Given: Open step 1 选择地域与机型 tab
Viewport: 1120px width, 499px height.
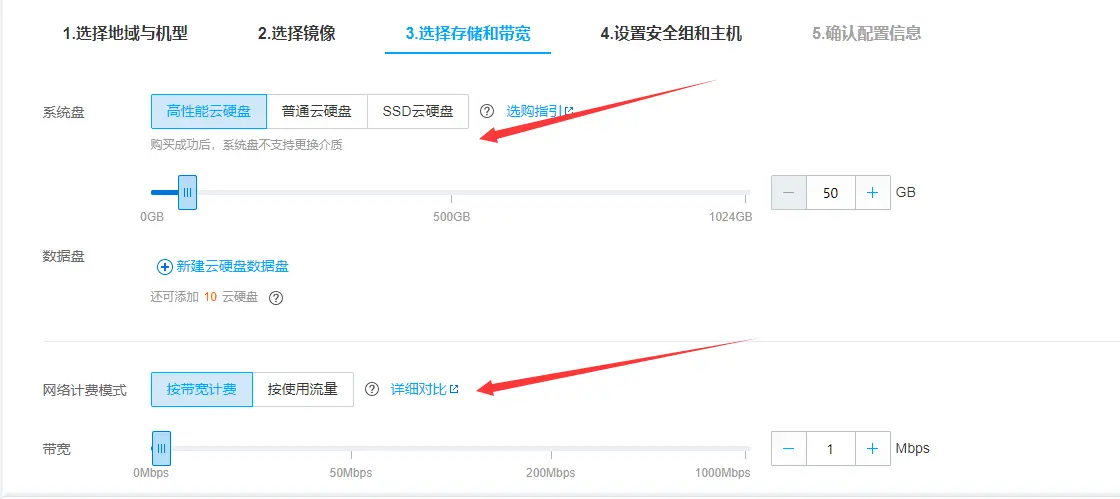Looking at the screenshot, I should click(126, 34).
